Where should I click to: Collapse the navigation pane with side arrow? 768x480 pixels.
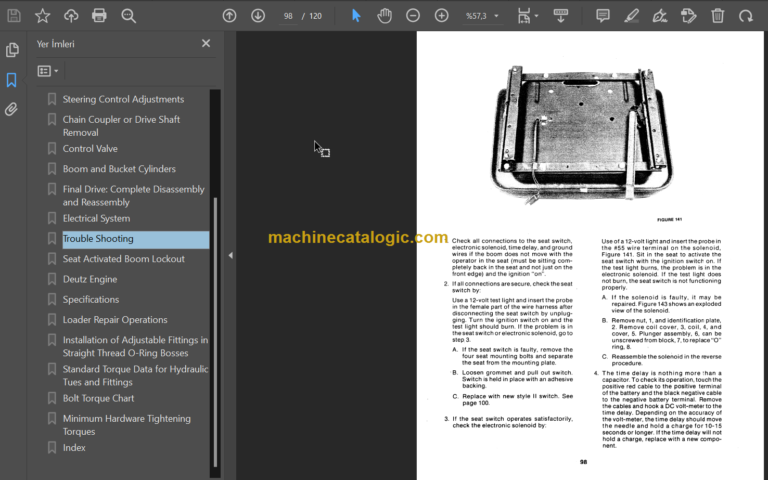click(230, 255)
